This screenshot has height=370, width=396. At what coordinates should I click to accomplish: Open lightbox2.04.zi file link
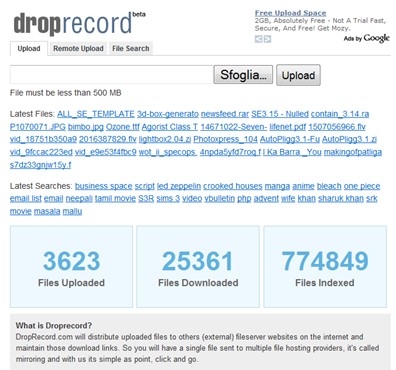coord(165,139)
